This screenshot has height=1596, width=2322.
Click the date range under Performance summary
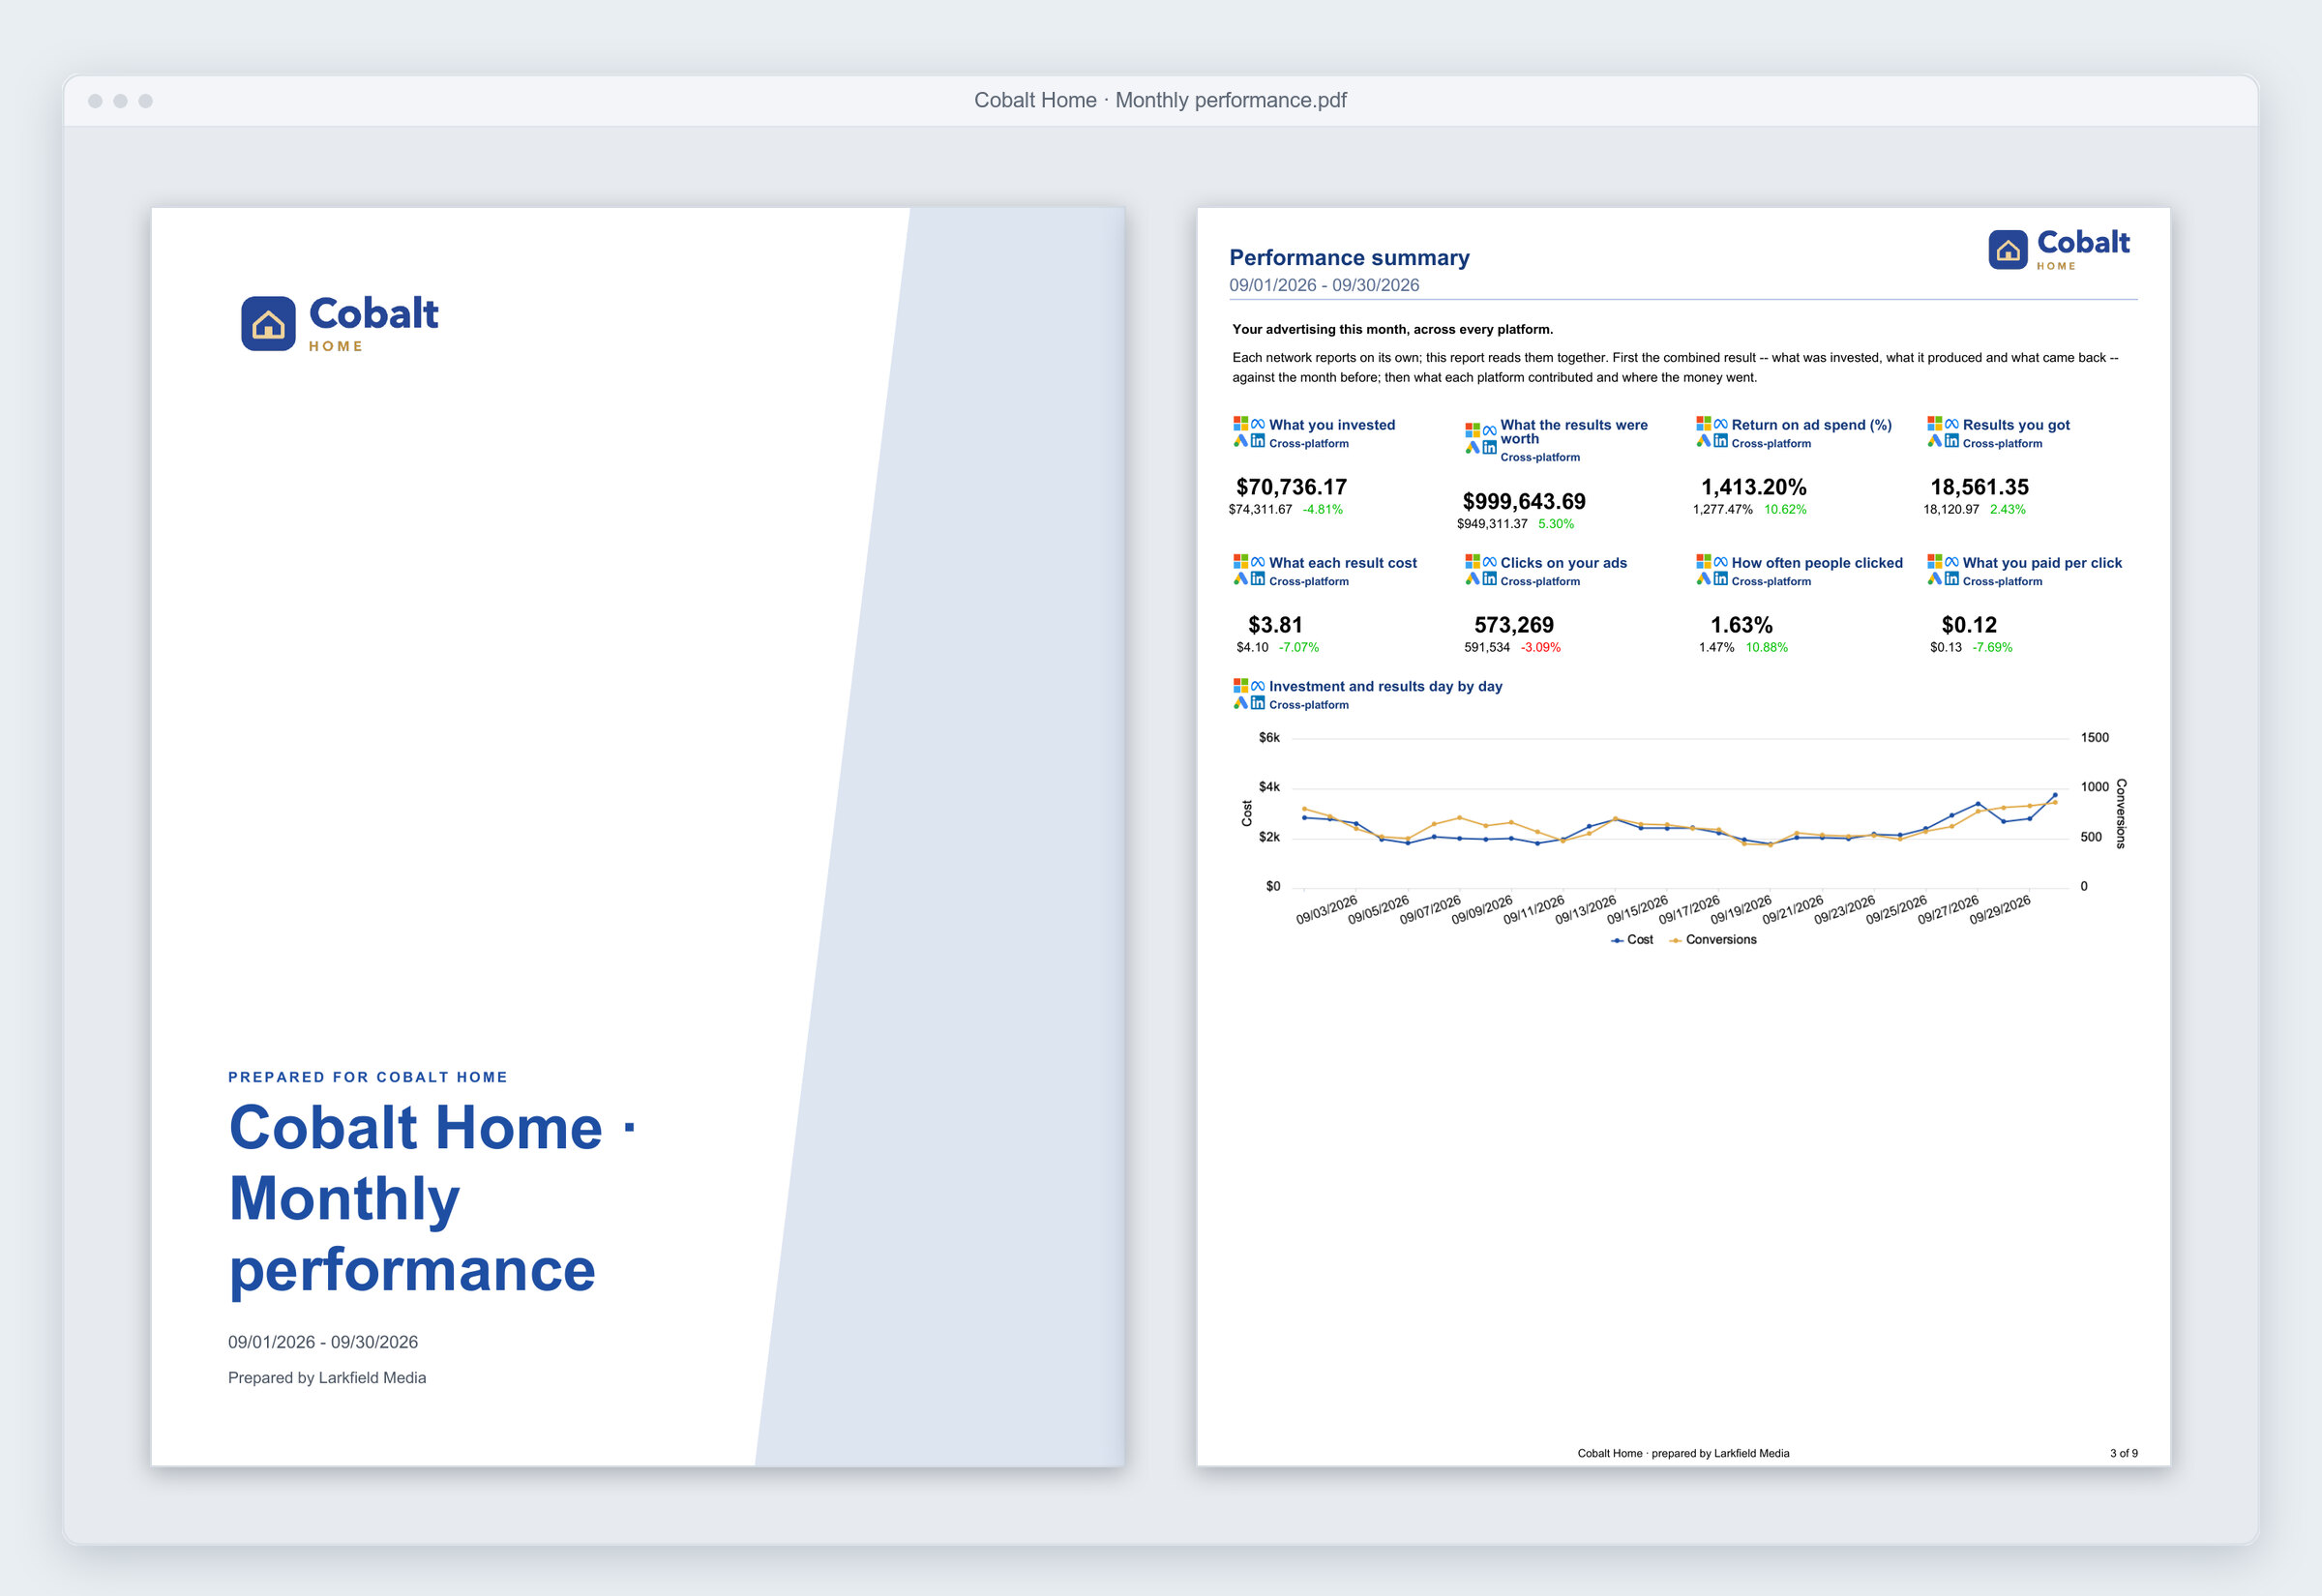coord(1324,285)
